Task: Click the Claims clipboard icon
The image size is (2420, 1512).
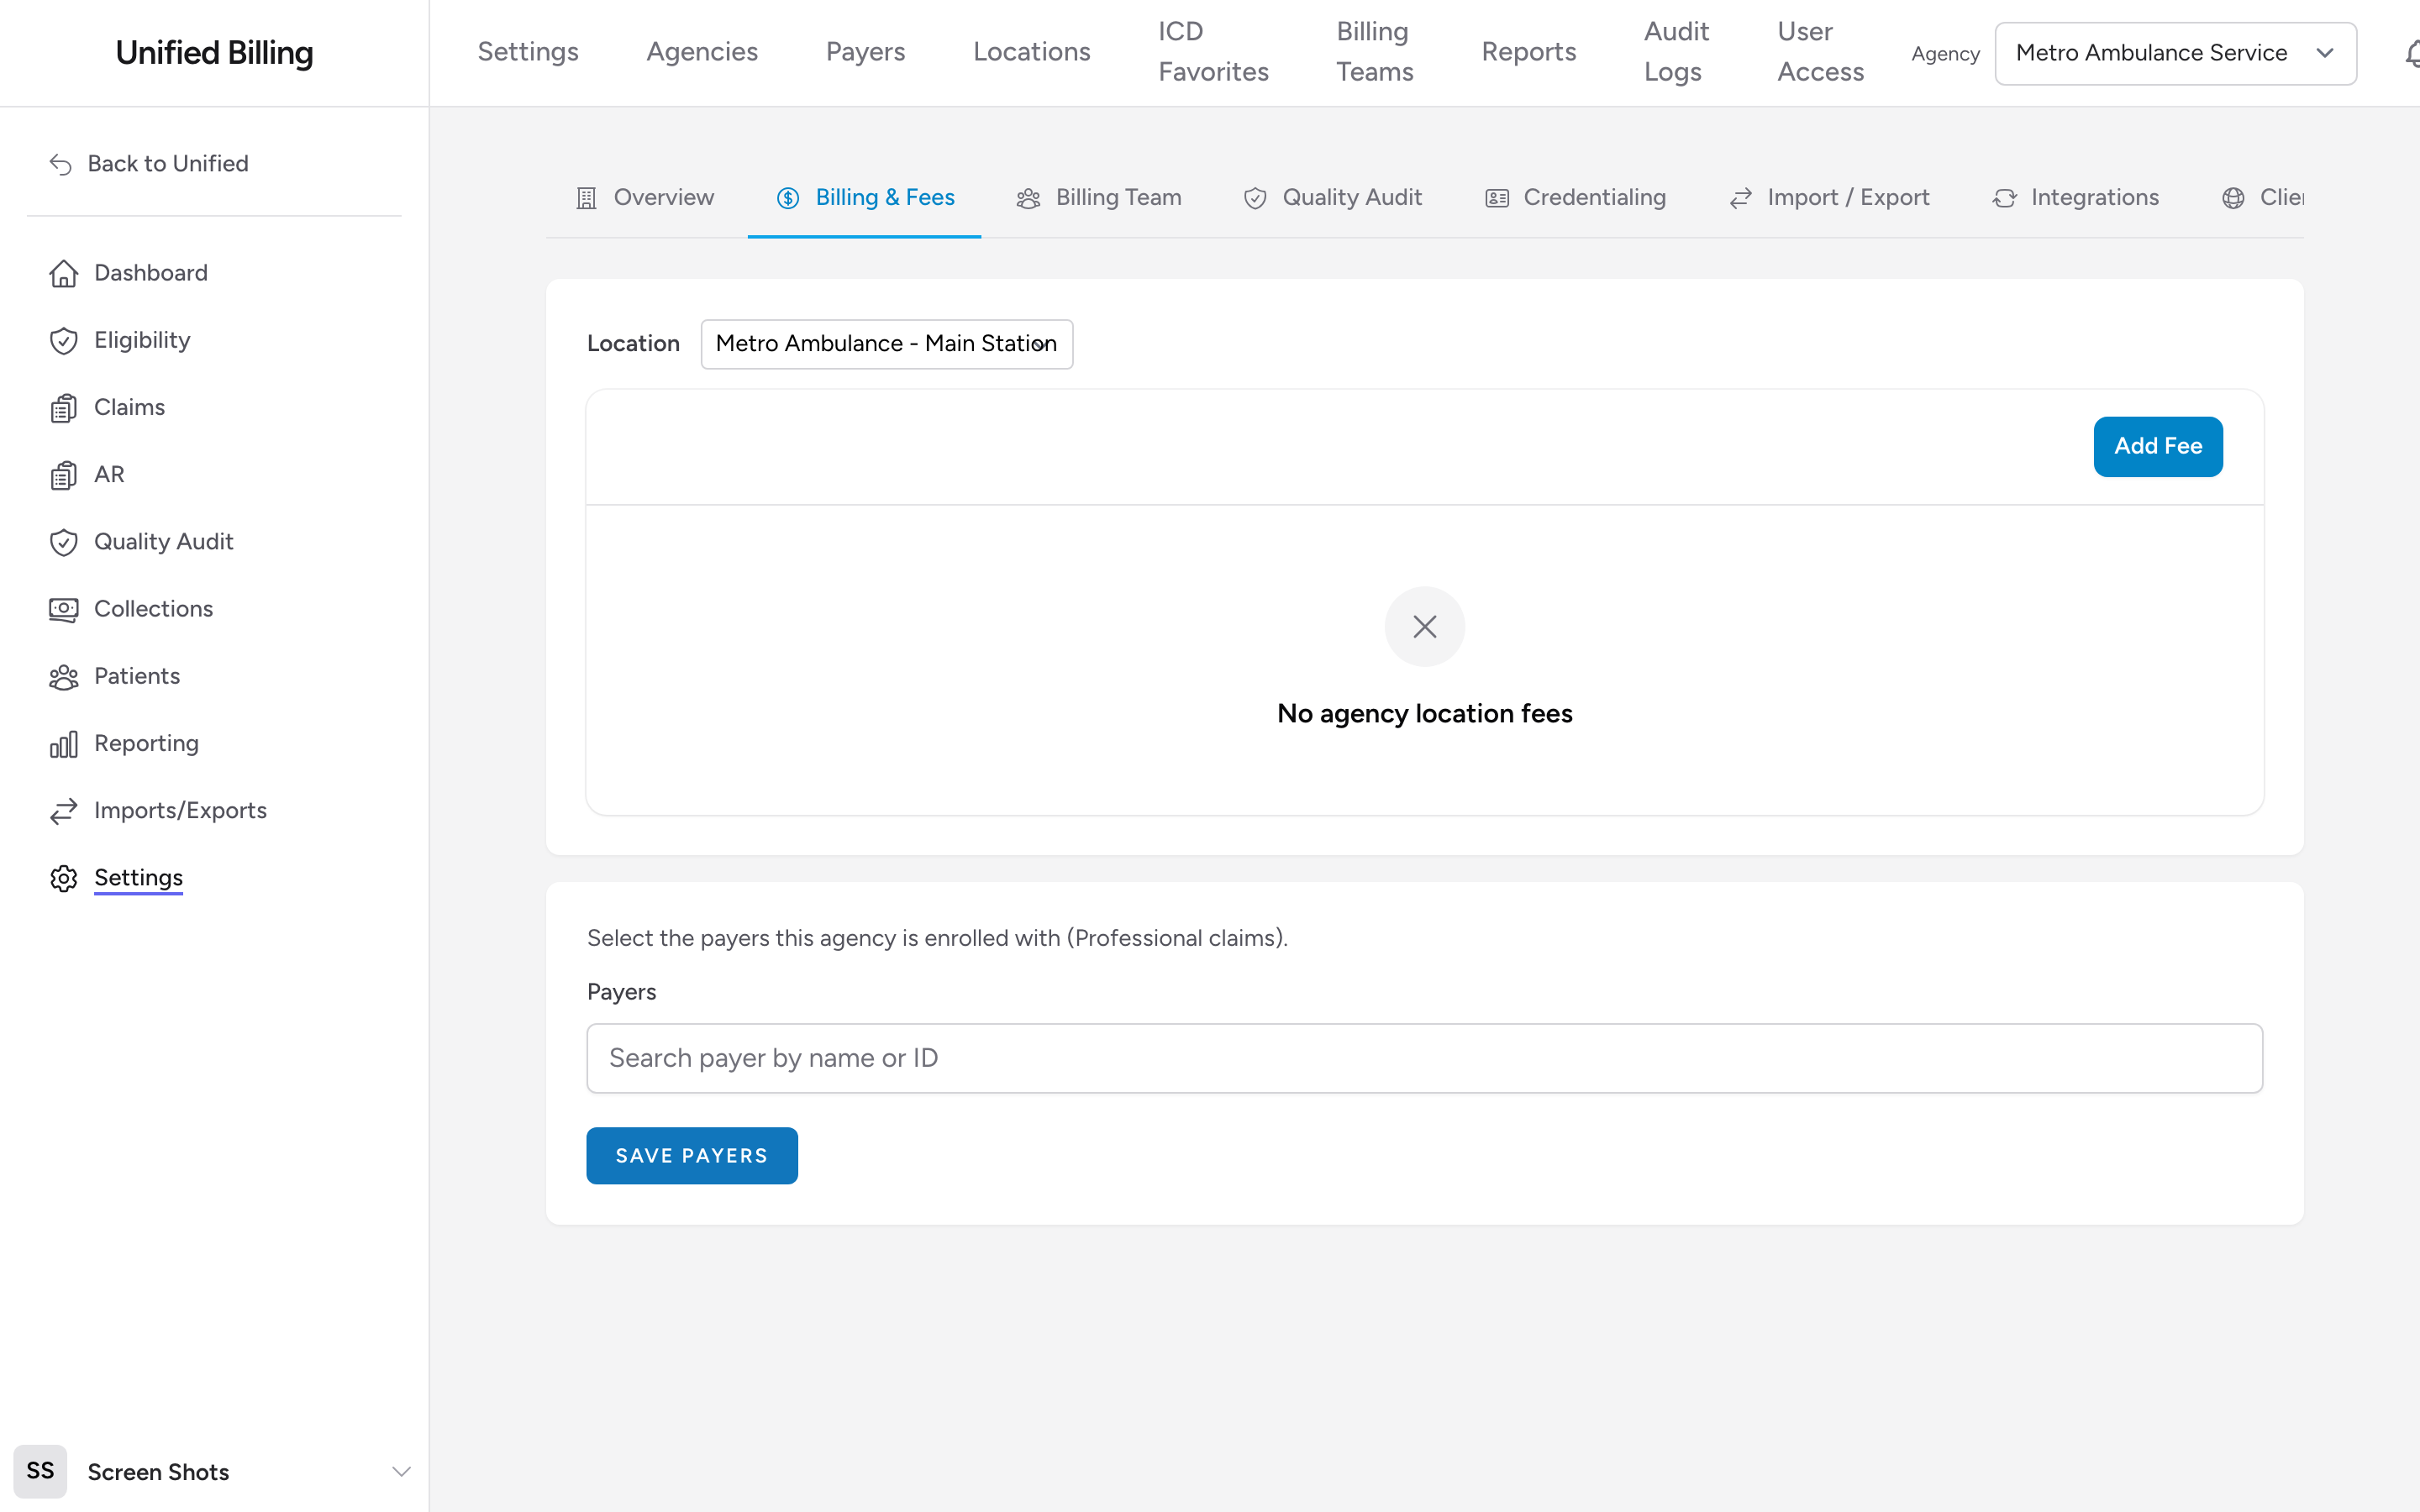Action: coord(64,408)
